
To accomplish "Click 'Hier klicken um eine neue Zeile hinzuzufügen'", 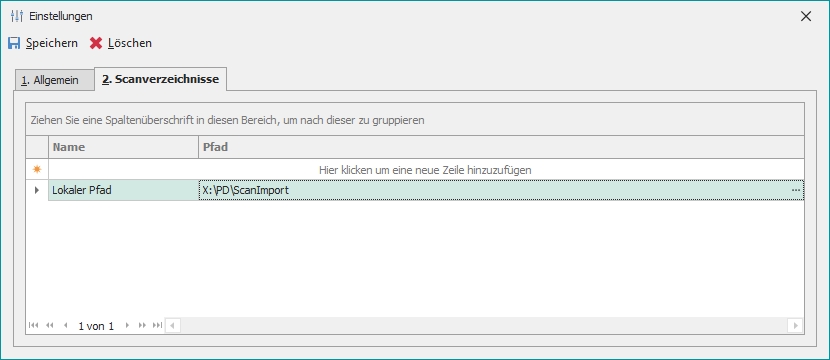I will 425,170.
